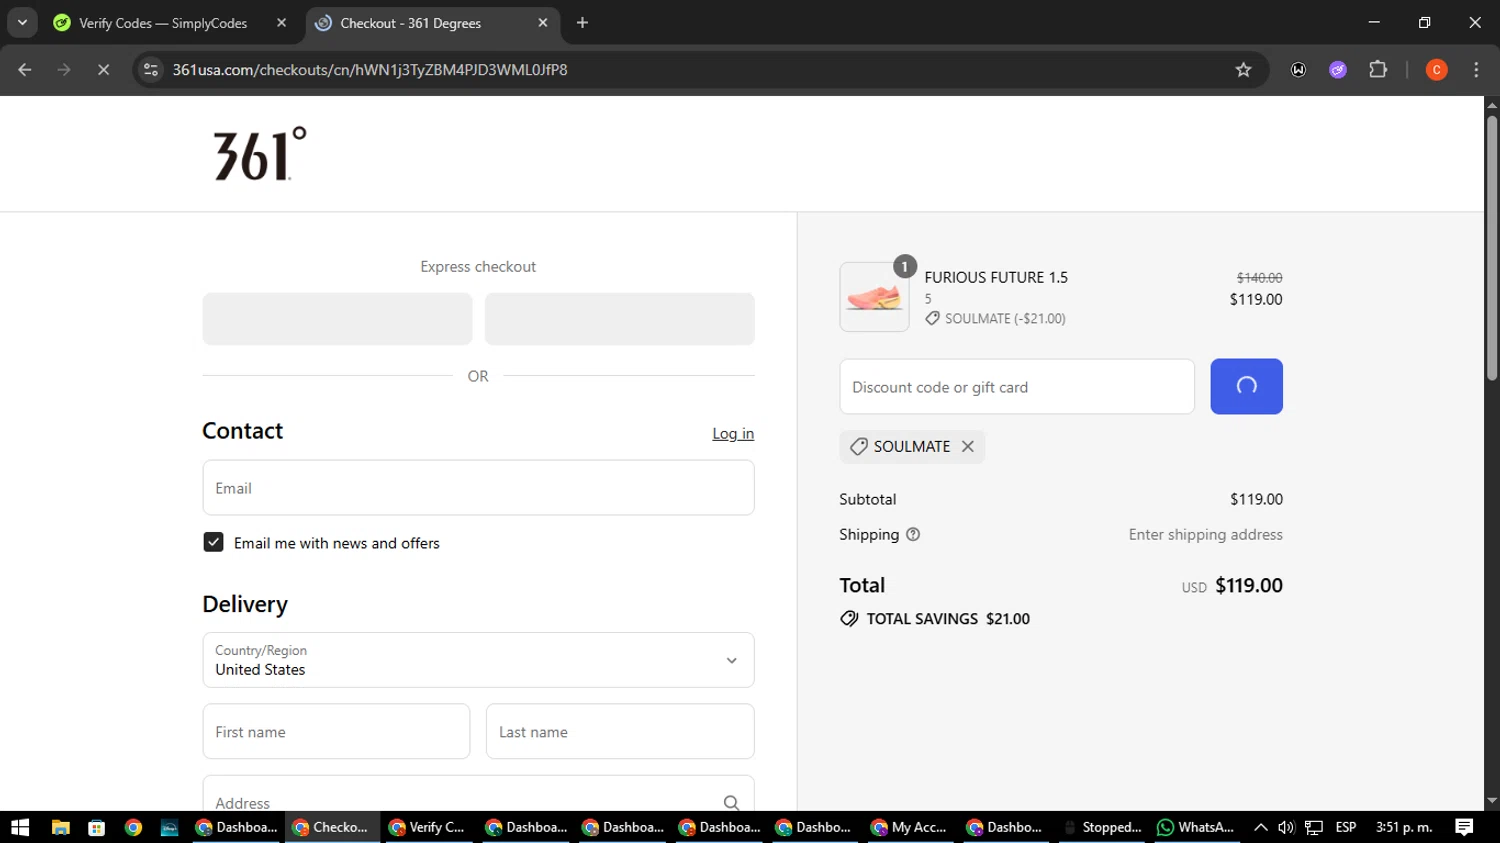Viewport: 1500px width, 843px height.
Task: Open File Explorer from taskbar
Action: click(60, 827)
